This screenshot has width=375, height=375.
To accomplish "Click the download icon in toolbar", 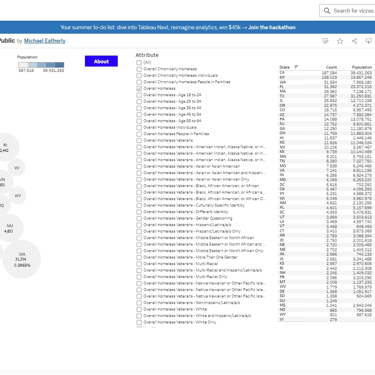I will (369, 41).
